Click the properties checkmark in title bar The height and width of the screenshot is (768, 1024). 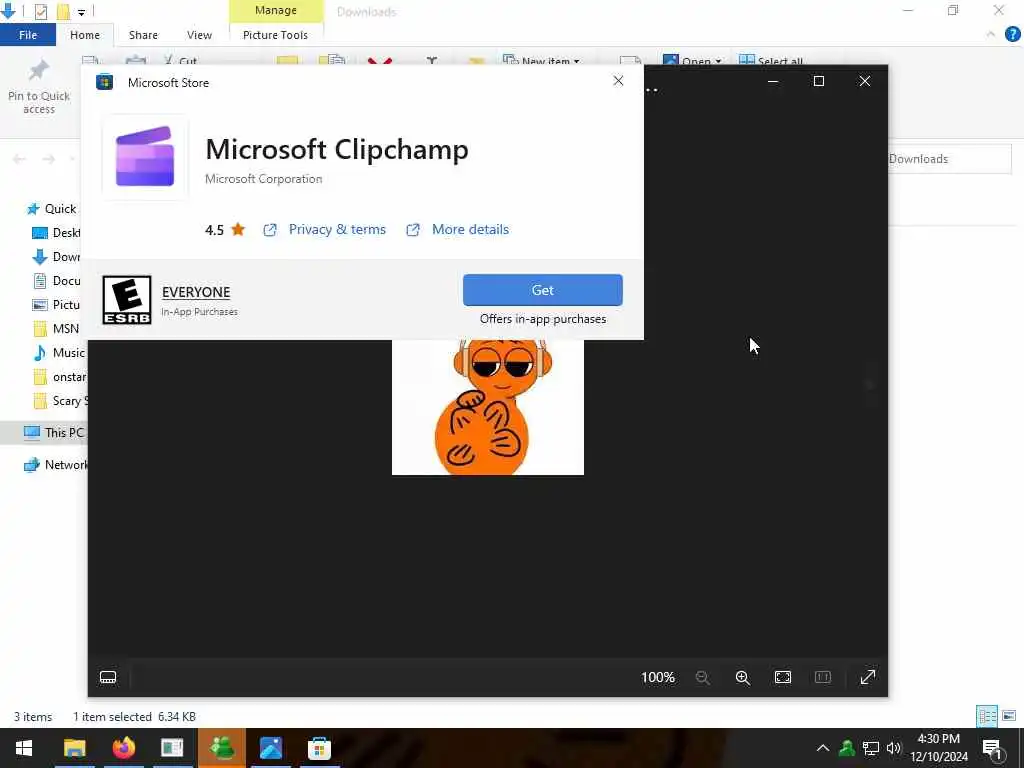[41, 11]
